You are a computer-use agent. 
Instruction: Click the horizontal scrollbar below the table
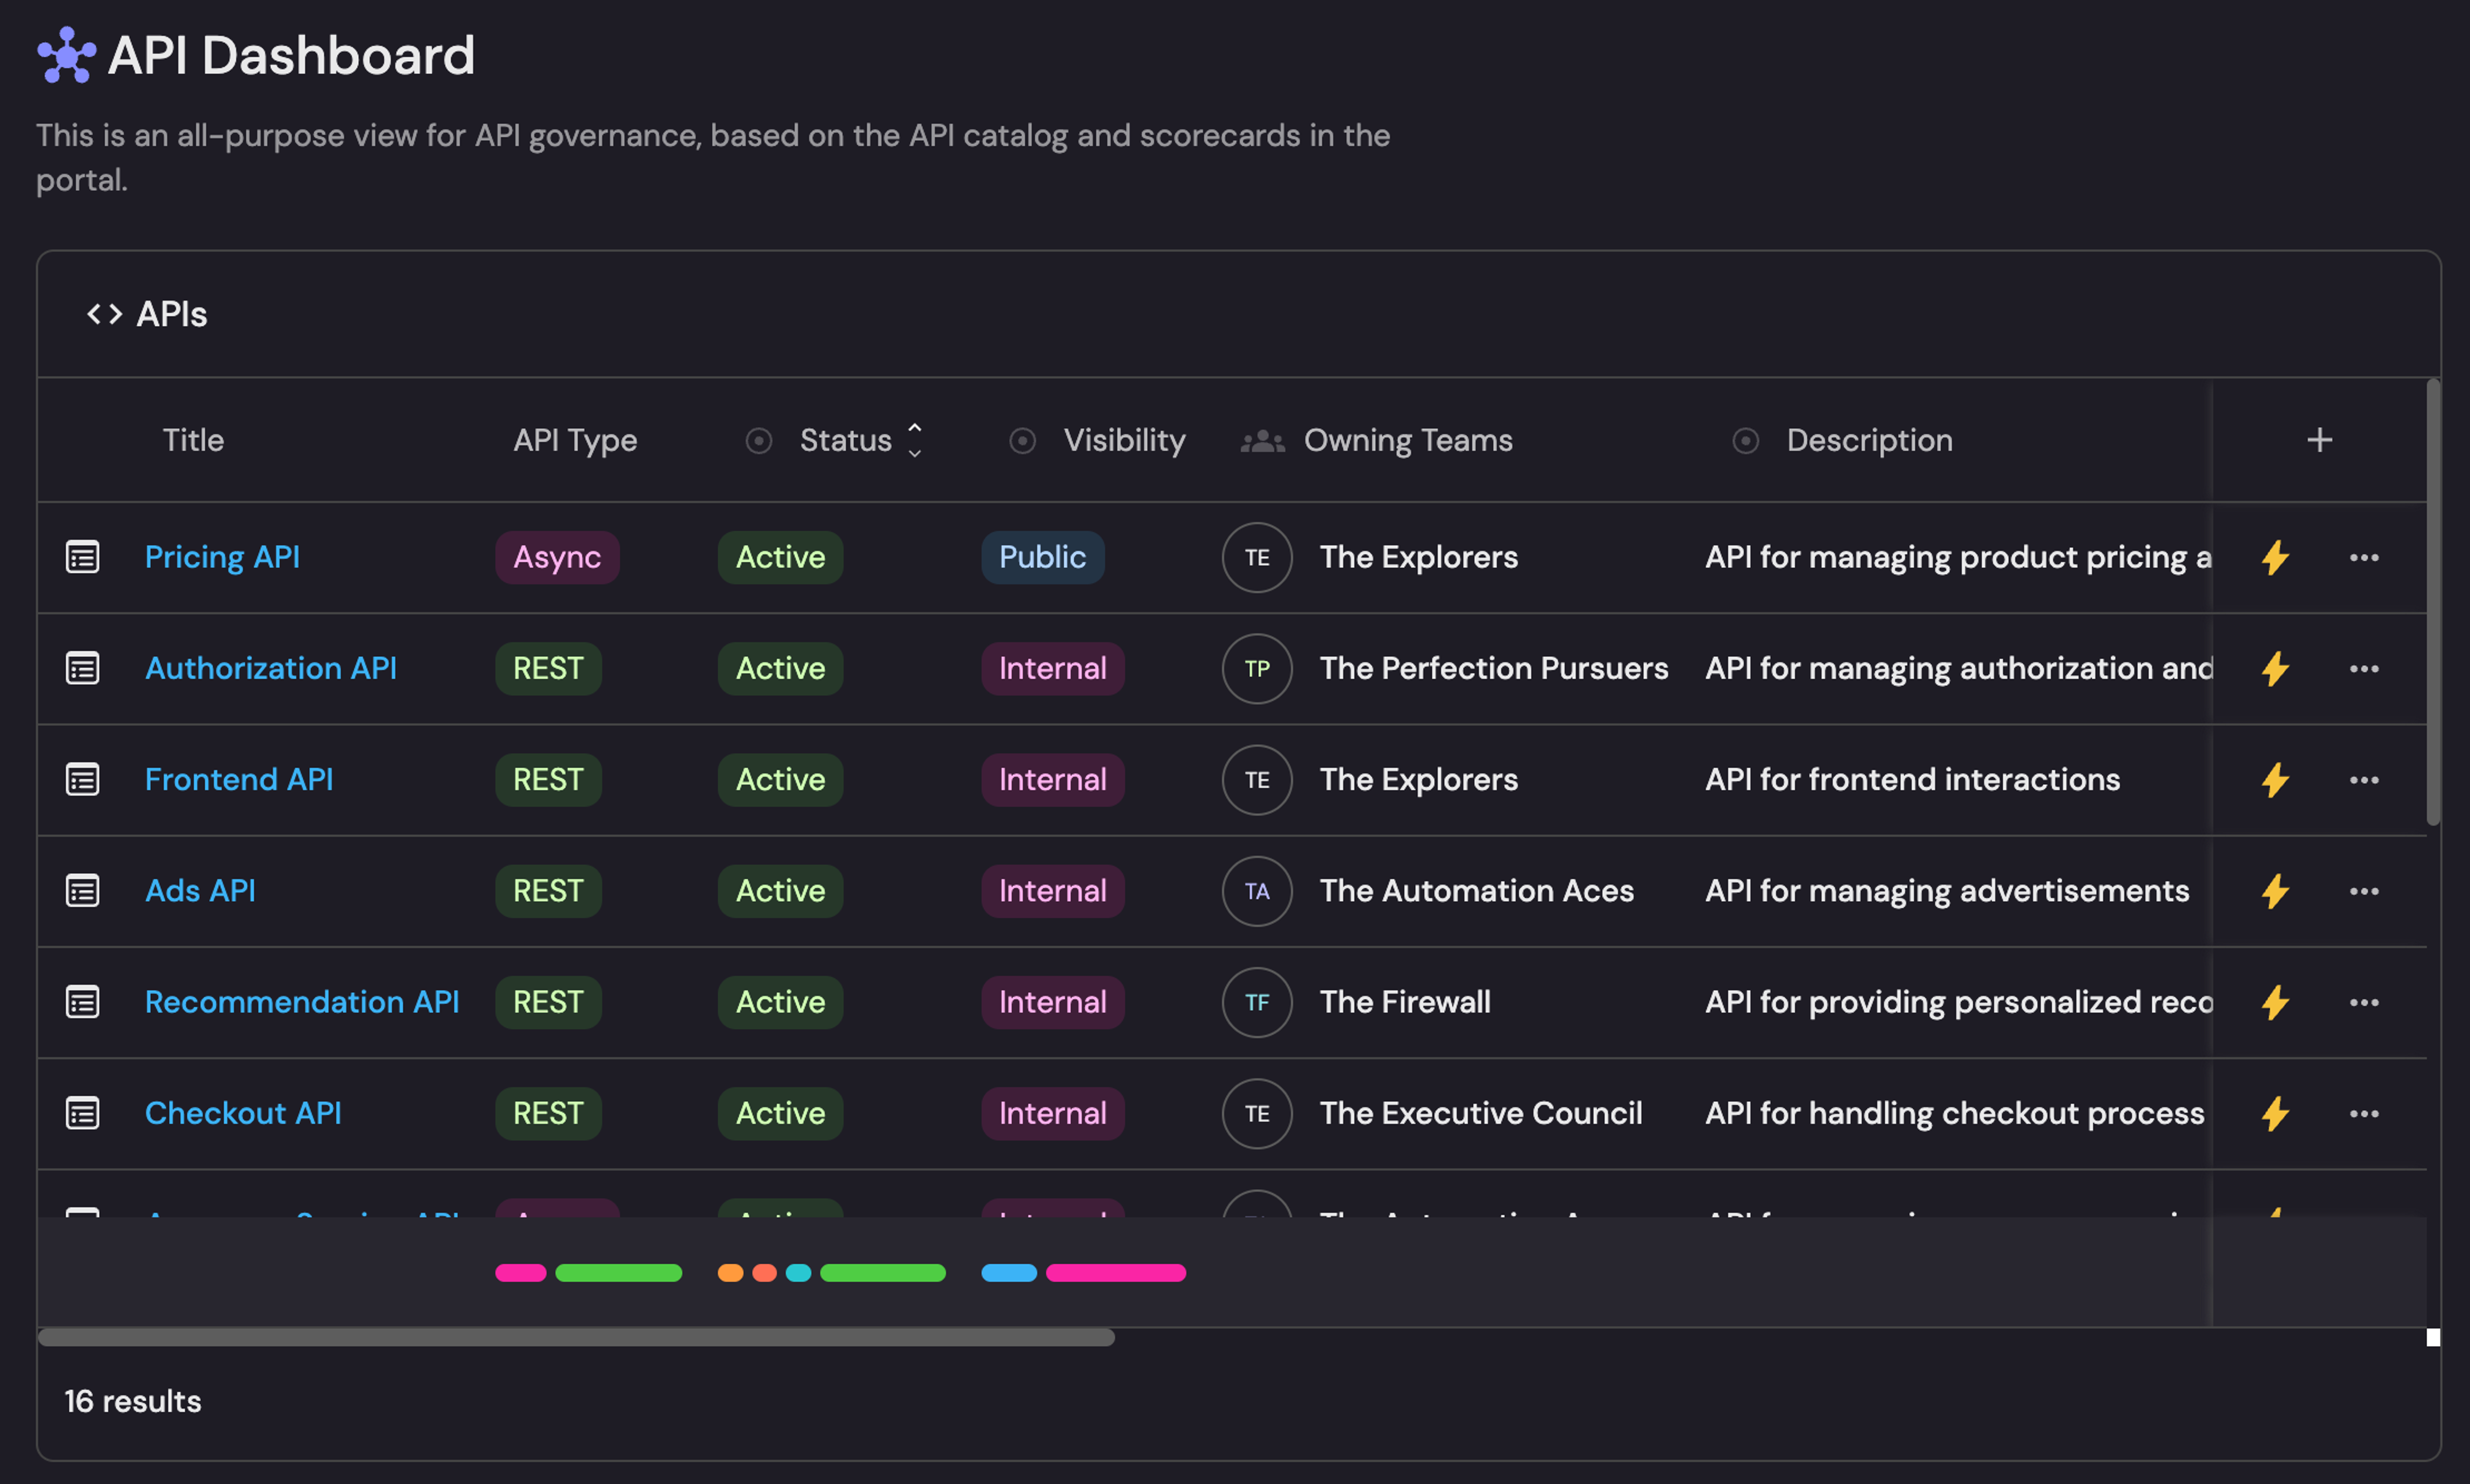coord(576,1338)
